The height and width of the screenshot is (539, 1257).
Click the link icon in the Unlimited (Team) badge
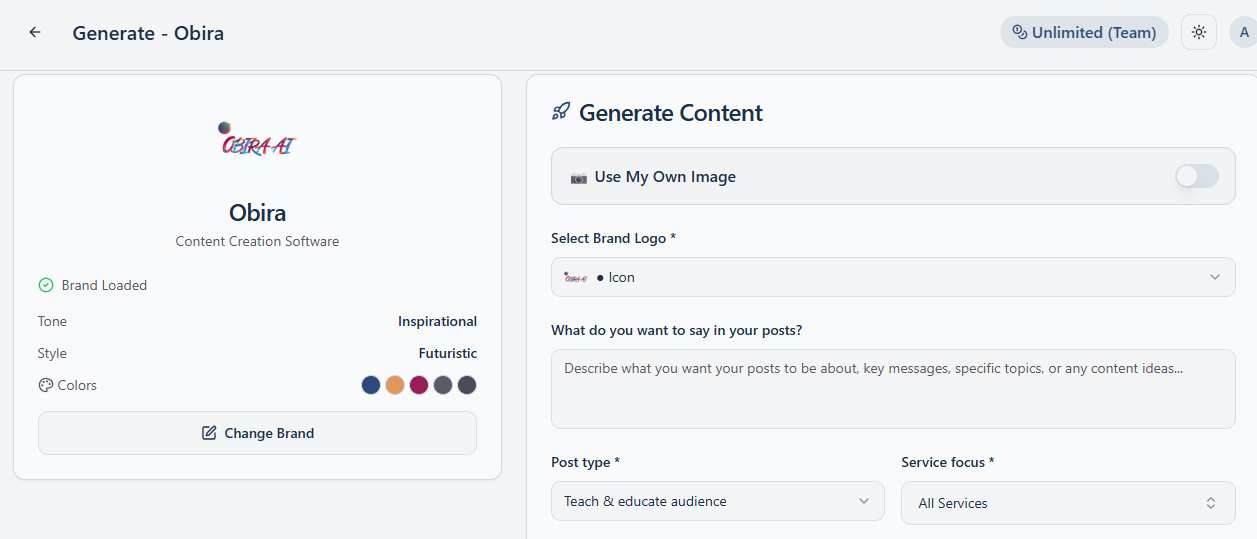coord(1019,32)
